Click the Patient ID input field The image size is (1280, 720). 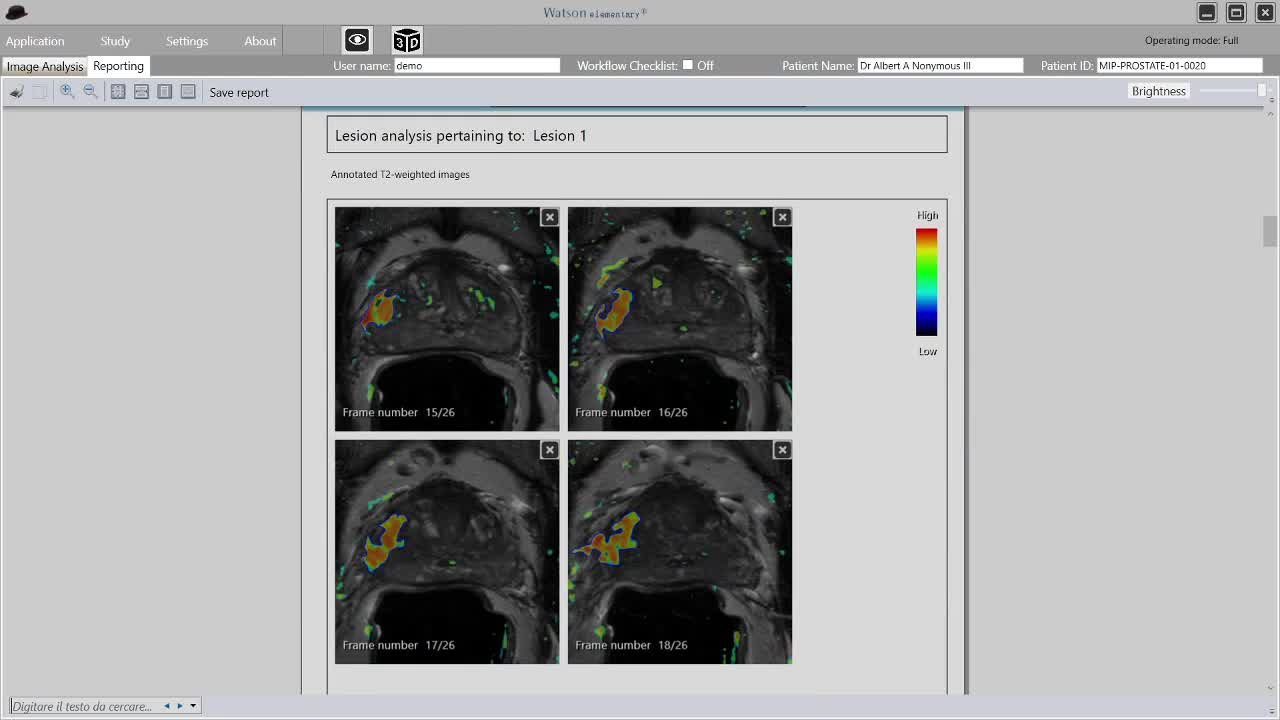[1180, 65]
